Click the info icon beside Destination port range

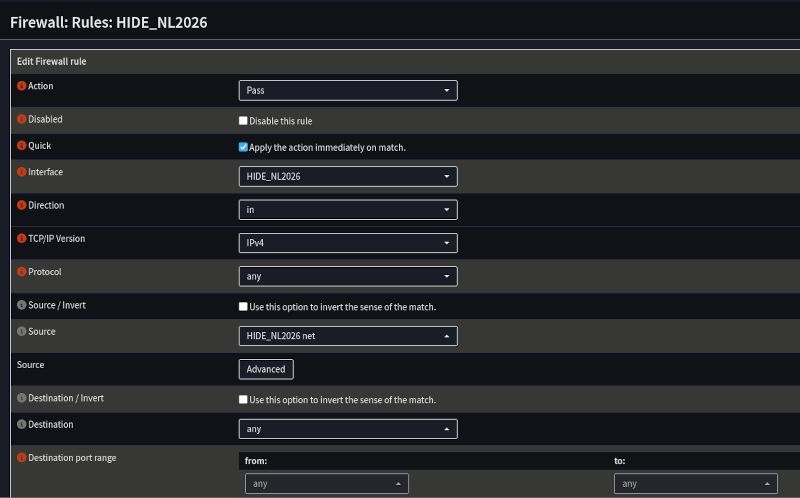[22, 457]
